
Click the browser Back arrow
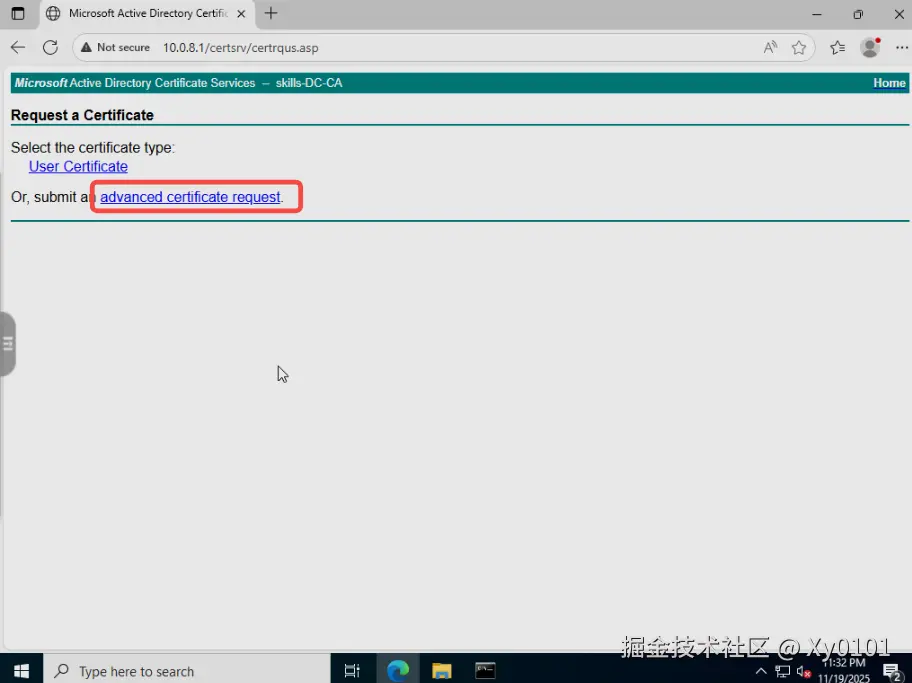(x=18, y=48)
